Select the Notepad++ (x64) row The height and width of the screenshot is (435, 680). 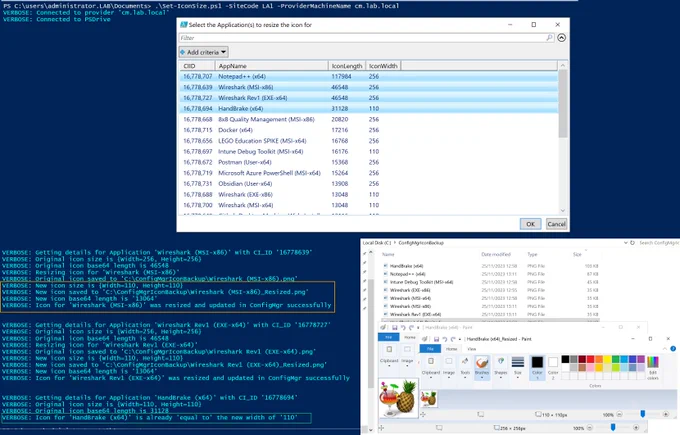coord(369,76)
